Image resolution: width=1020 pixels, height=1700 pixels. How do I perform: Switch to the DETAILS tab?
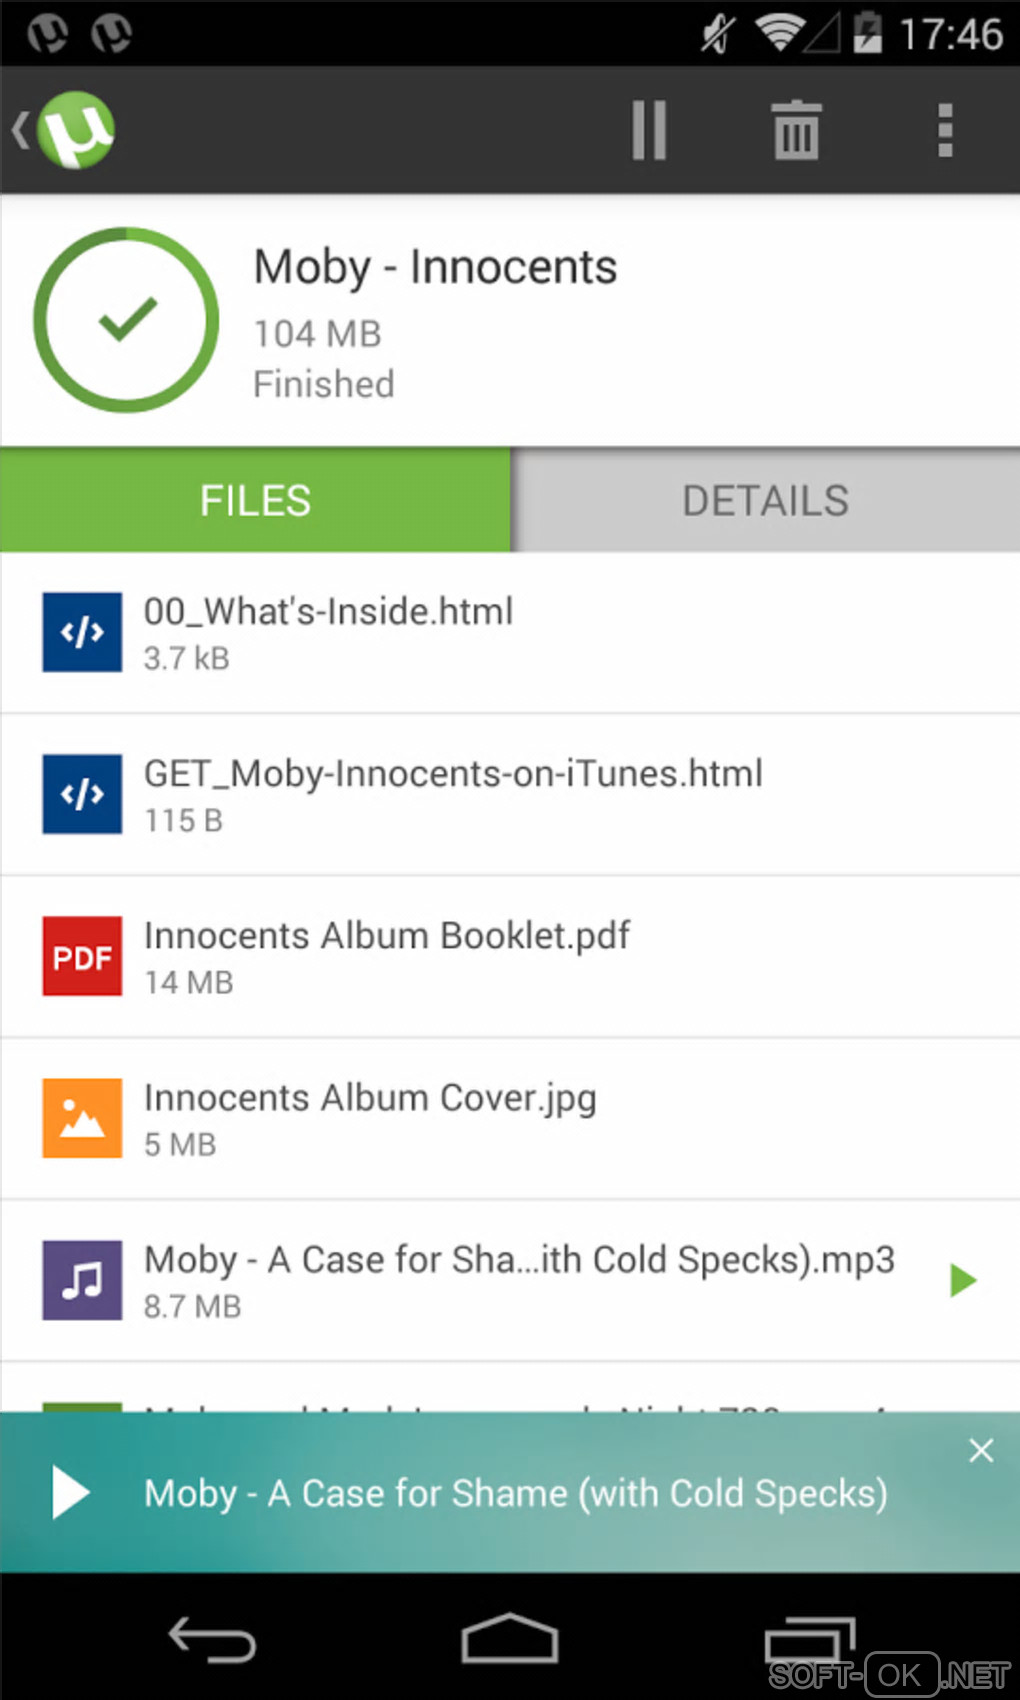click(x=765, y=500)
